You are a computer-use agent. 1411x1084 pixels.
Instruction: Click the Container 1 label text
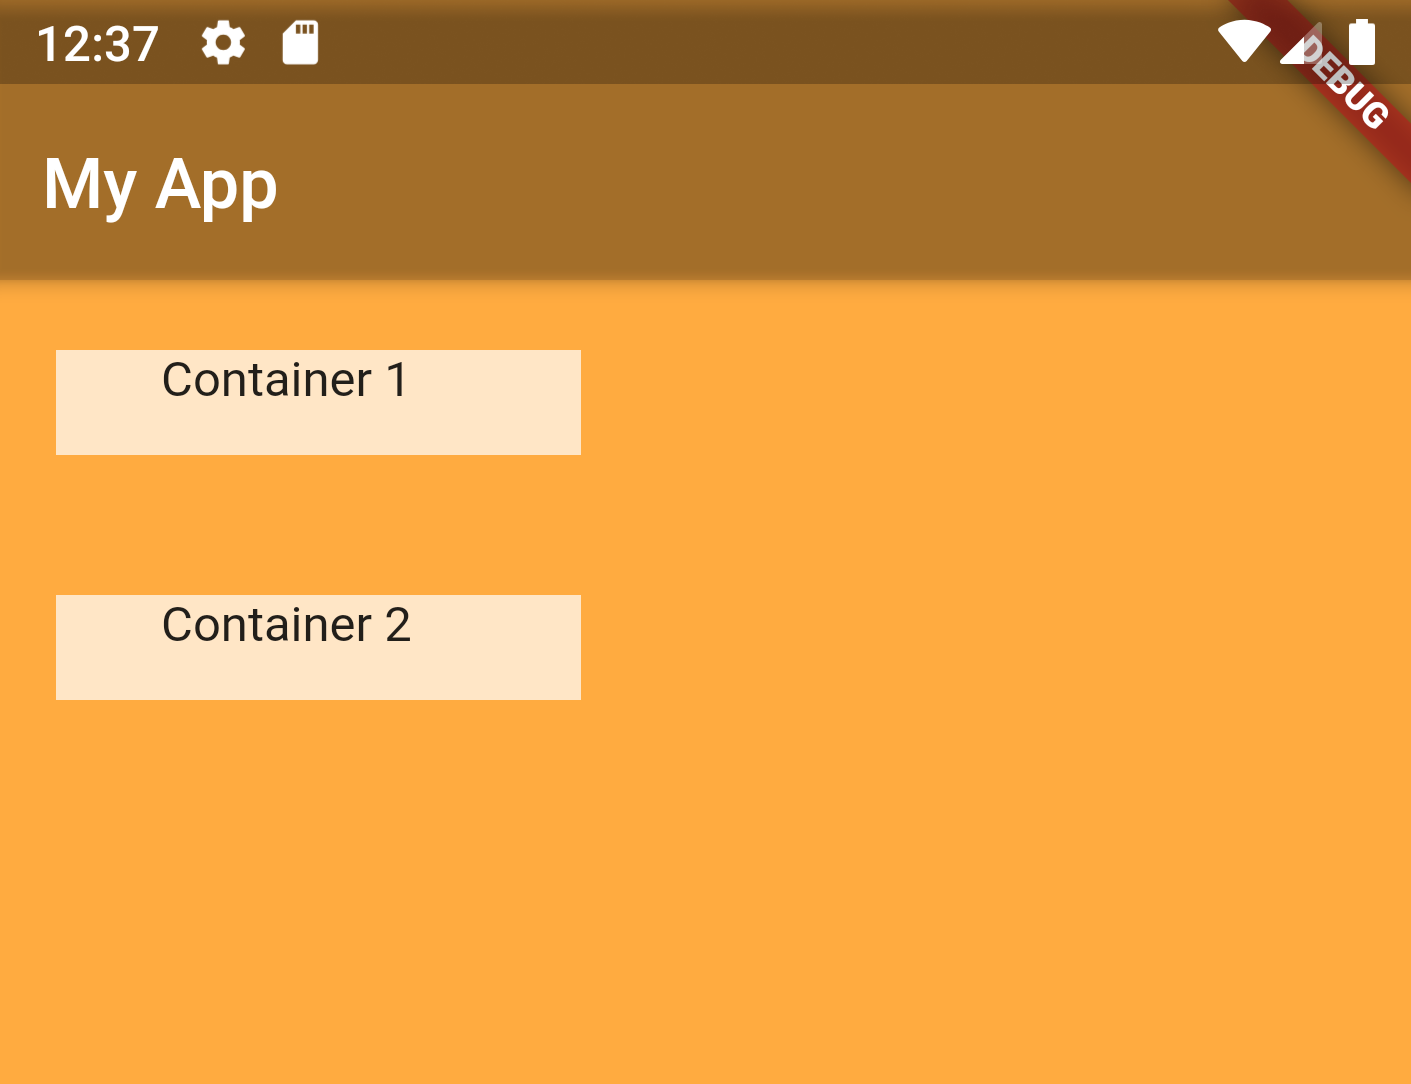coord(284,380)
